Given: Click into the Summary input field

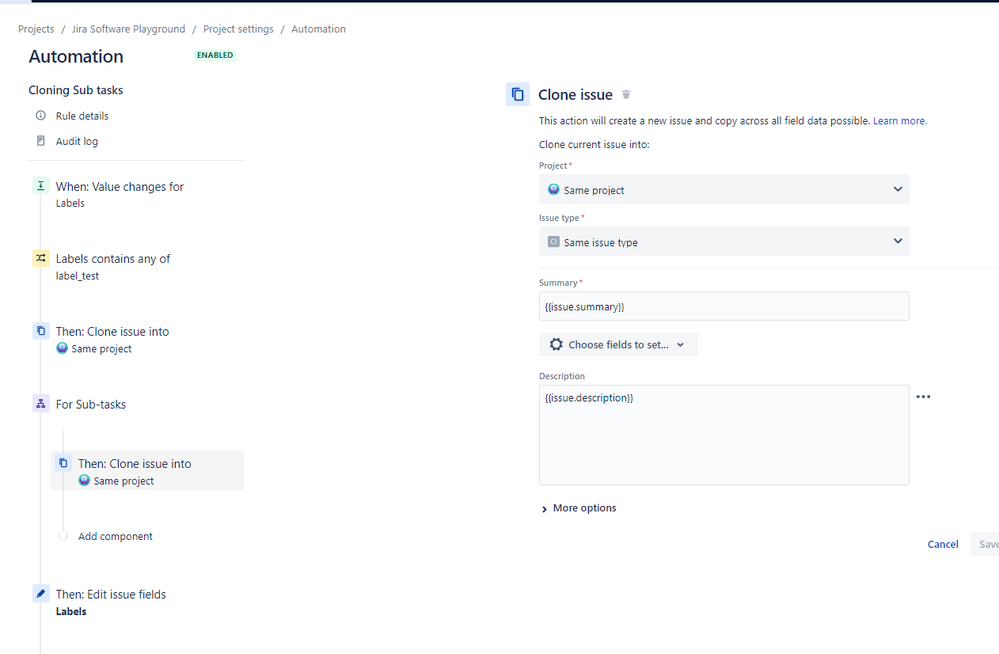Looking at the screenshot, I should point(724,306).
